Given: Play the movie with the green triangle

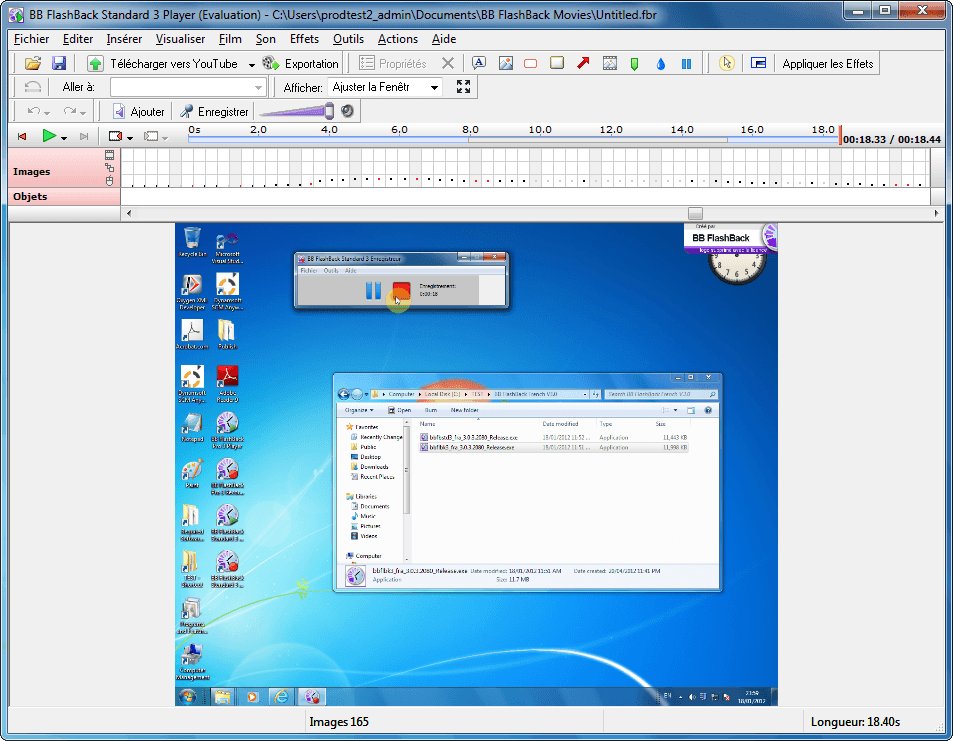Looking at the screenshot, I should click(x=49, y=136).
